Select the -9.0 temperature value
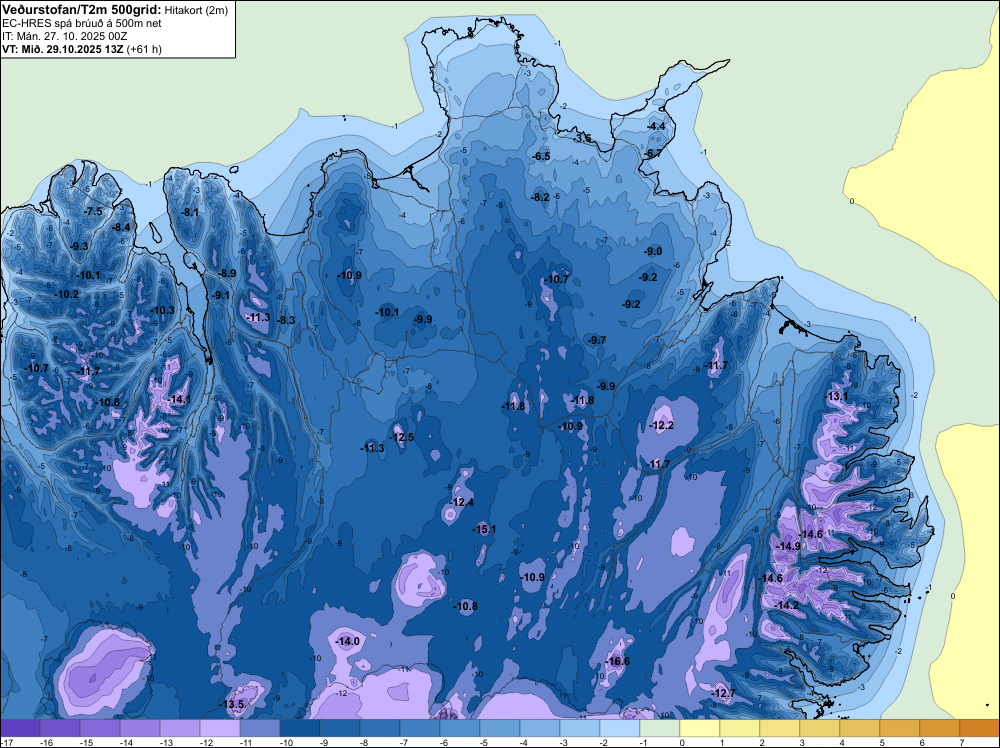 (x=653, y=252)
